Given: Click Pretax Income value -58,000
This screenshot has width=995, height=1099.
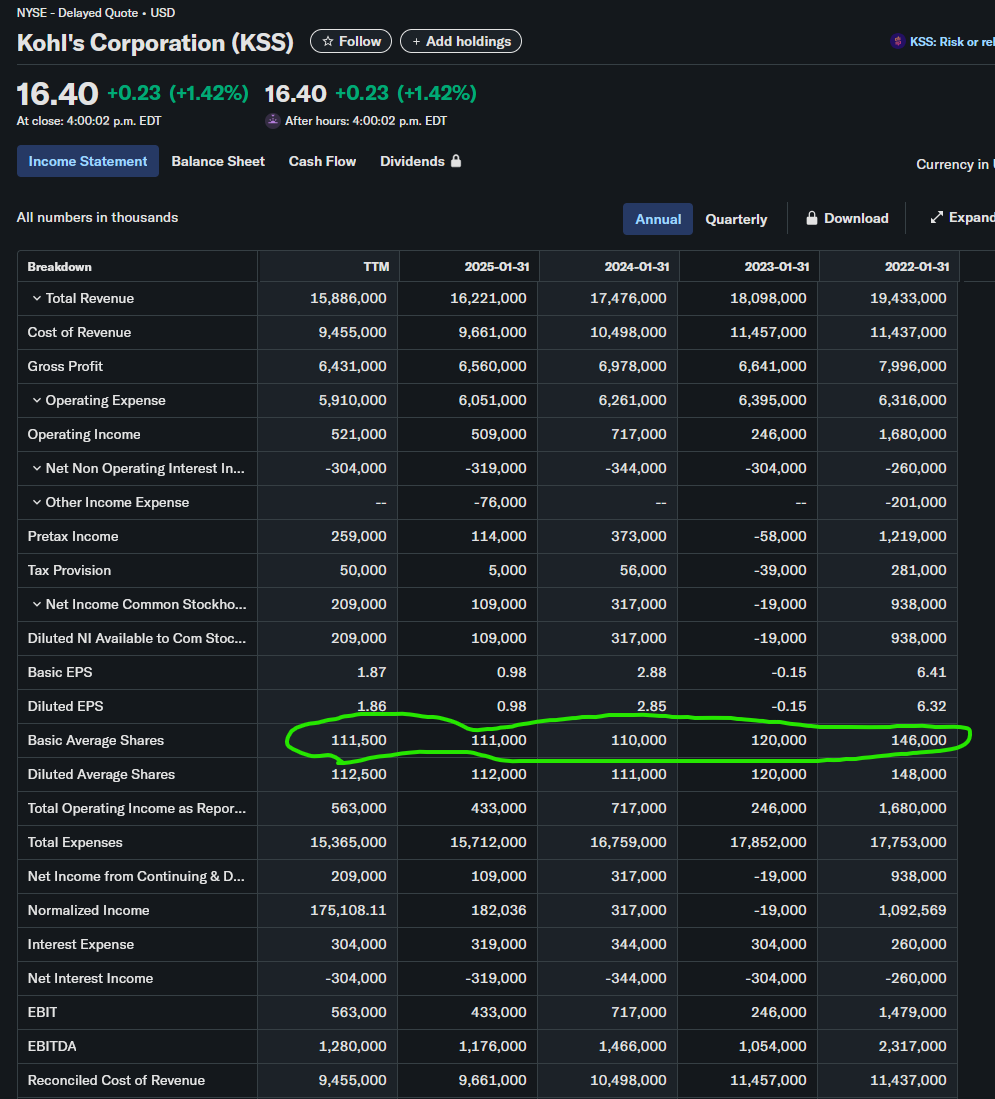Looking at the screenshot, I should 780,536.
